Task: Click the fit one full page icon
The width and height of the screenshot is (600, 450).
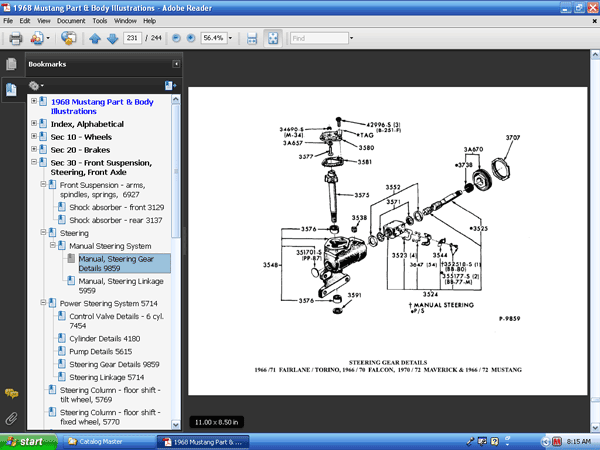Action: click(x=273, y=39)
